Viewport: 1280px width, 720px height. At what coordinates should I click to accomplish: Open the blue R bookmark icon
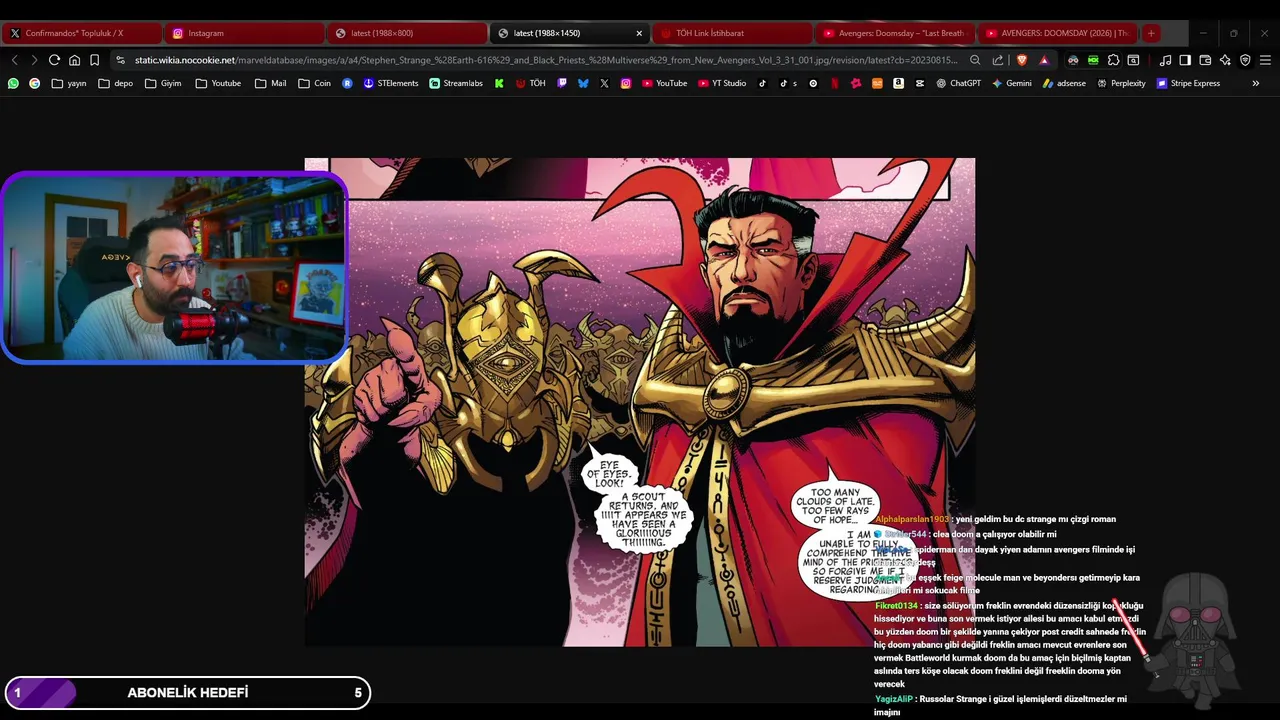pyautogui.click(x=347, y=83)
